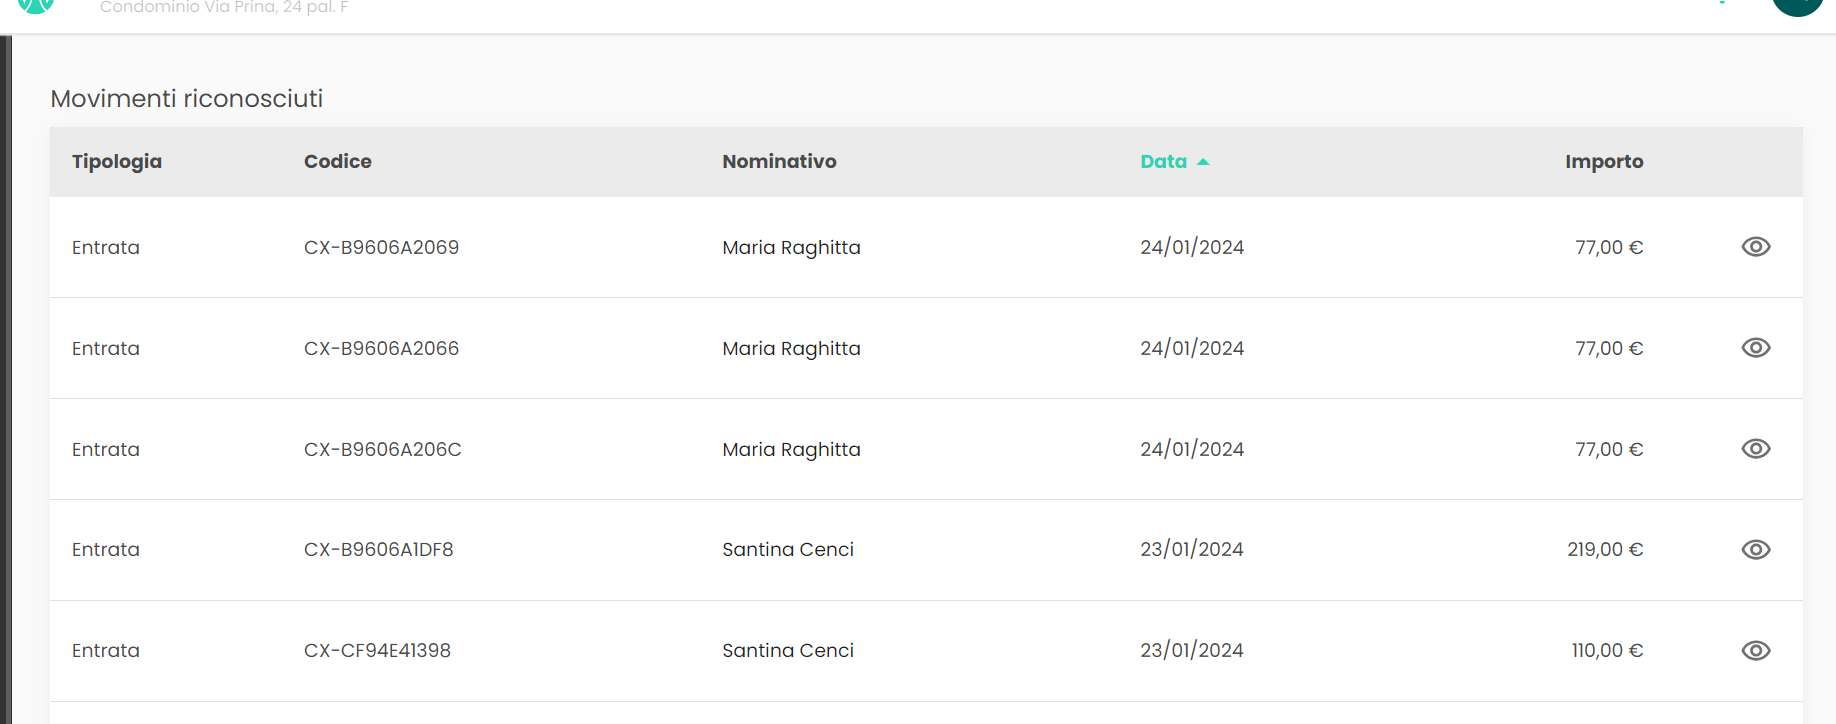Click the sort arrow beside Data
Viewport: 1836px width, 724px height.
pos(1203,162)
